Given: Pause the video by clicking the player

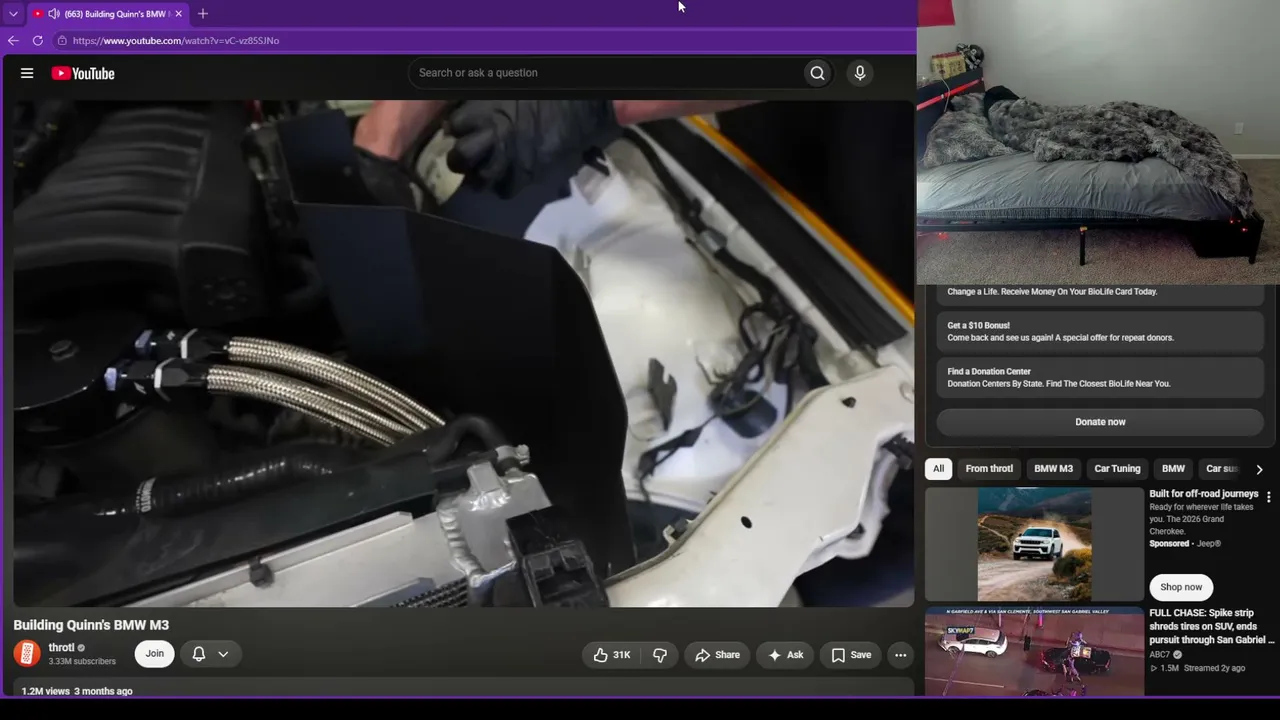Looking at the screenshot, I should 464,353.
